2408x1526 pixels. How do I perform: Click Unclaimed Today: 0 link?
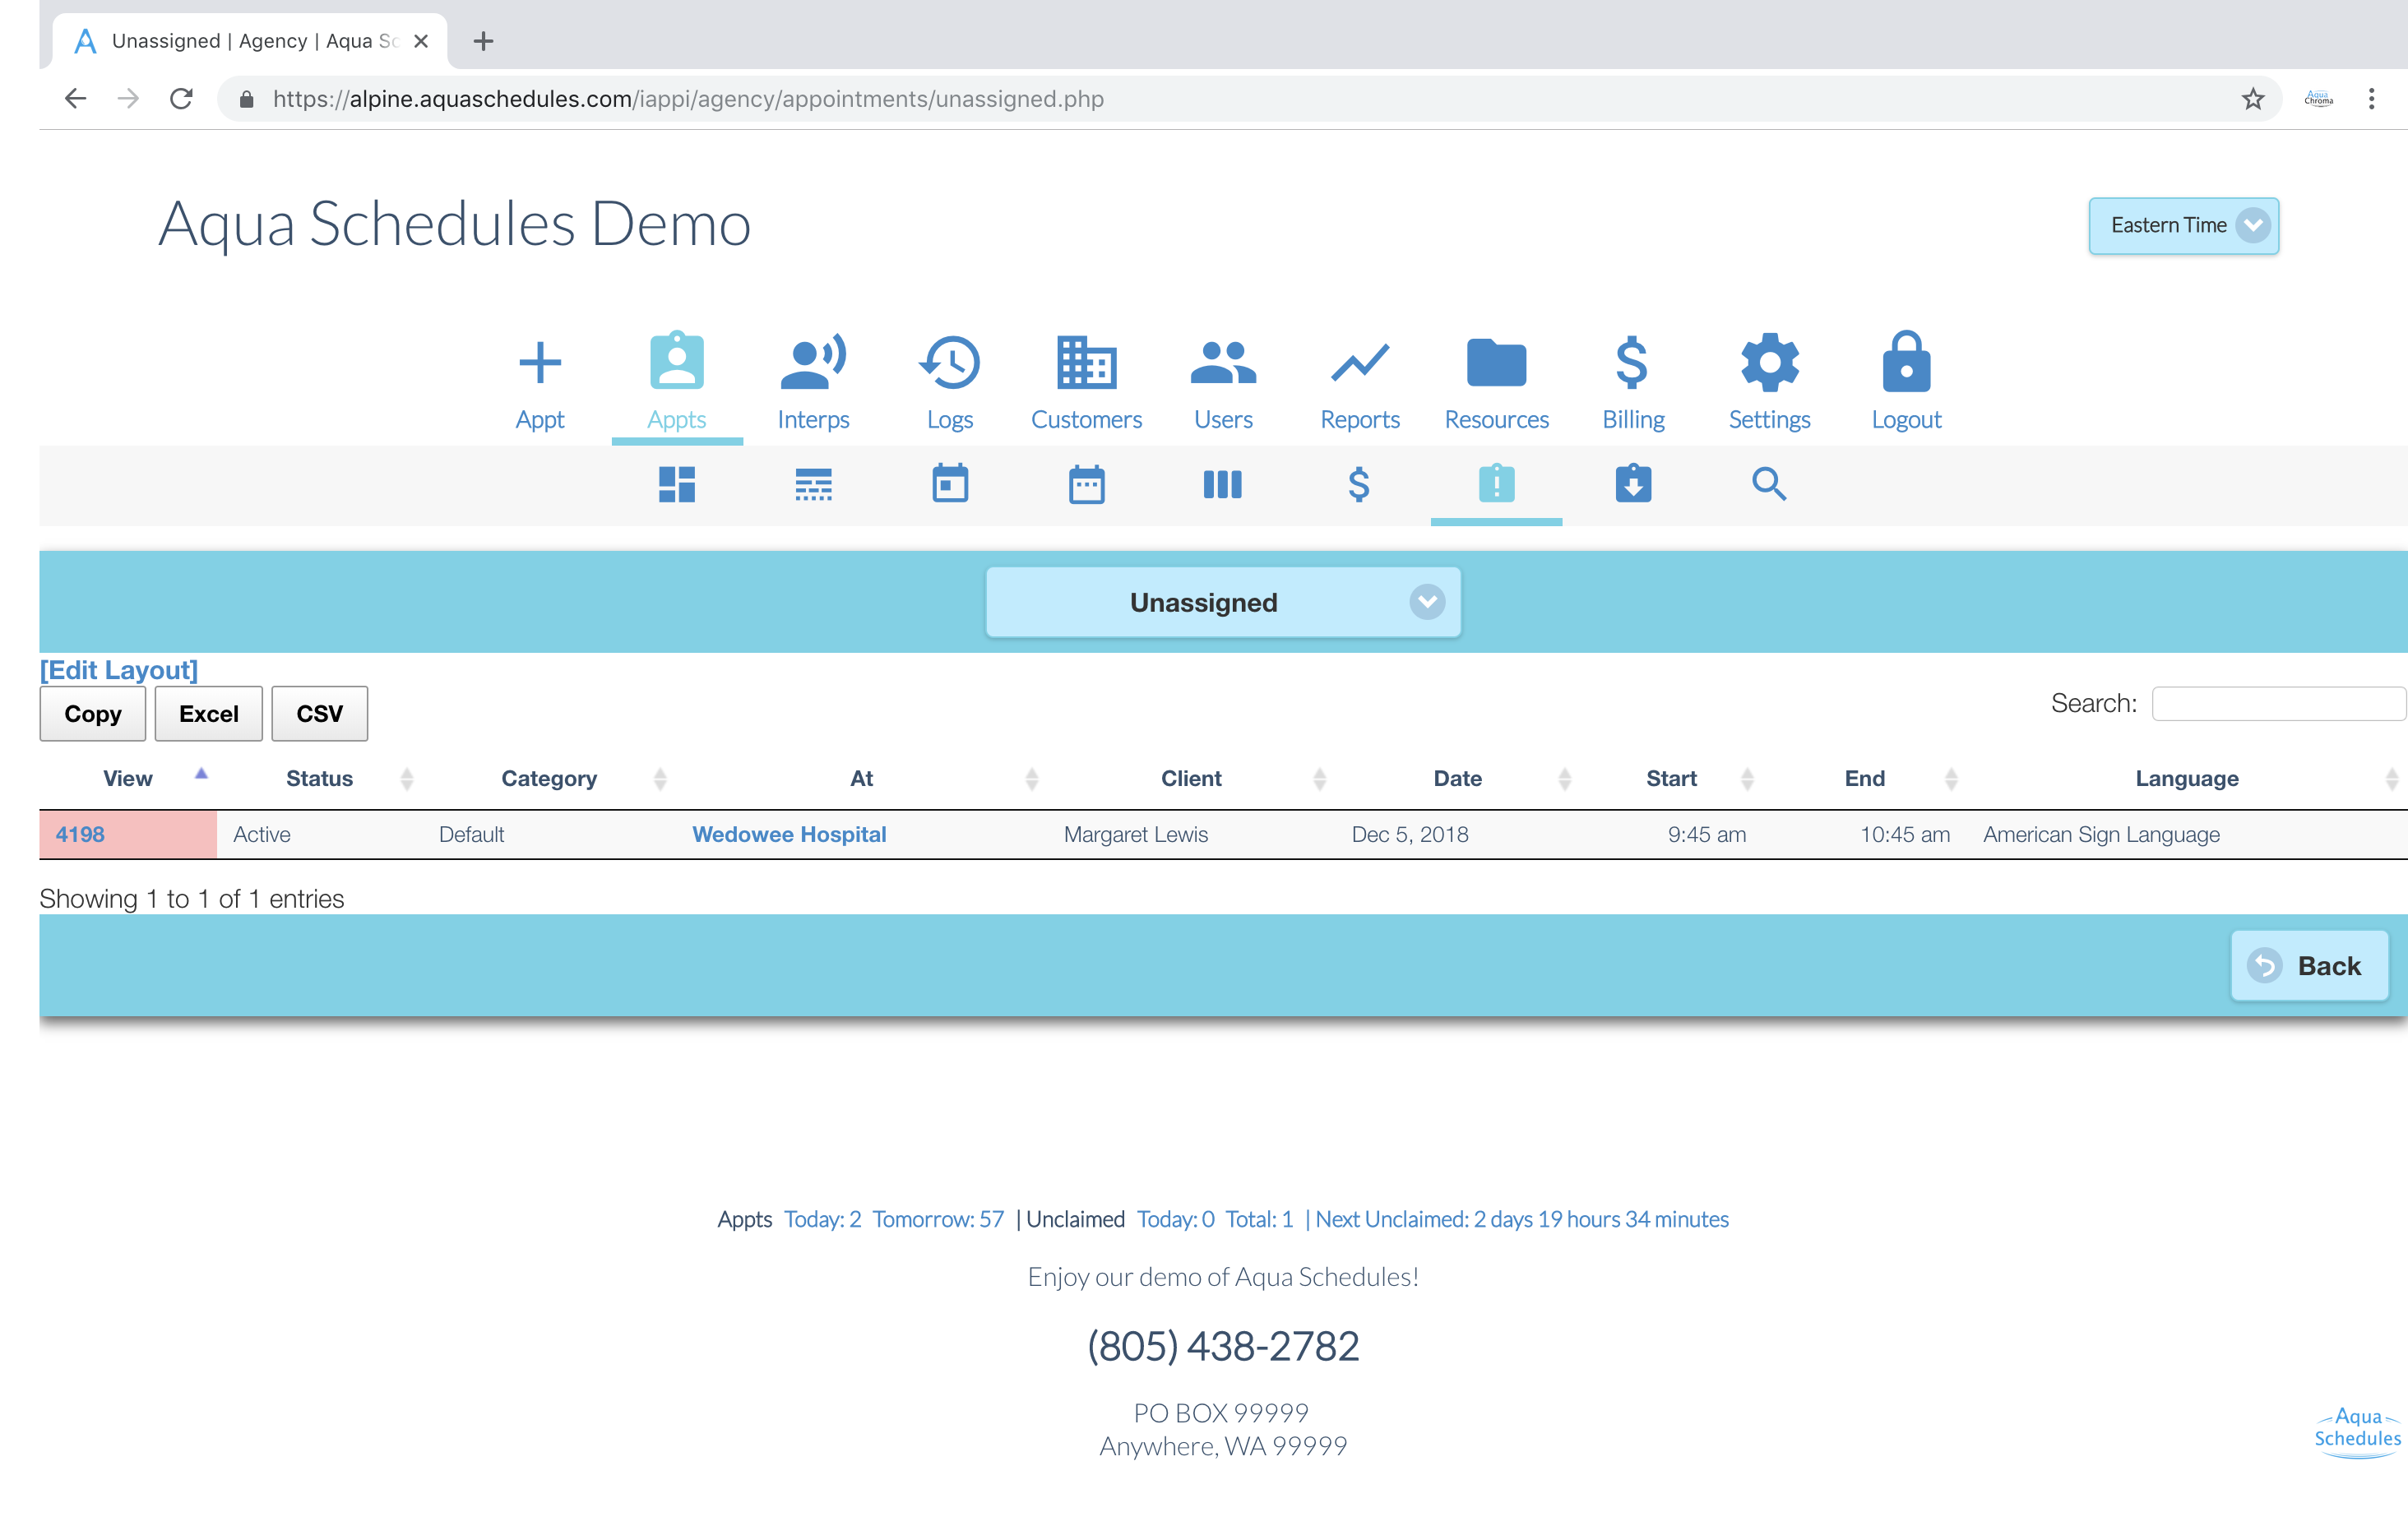[1175, 1220]
